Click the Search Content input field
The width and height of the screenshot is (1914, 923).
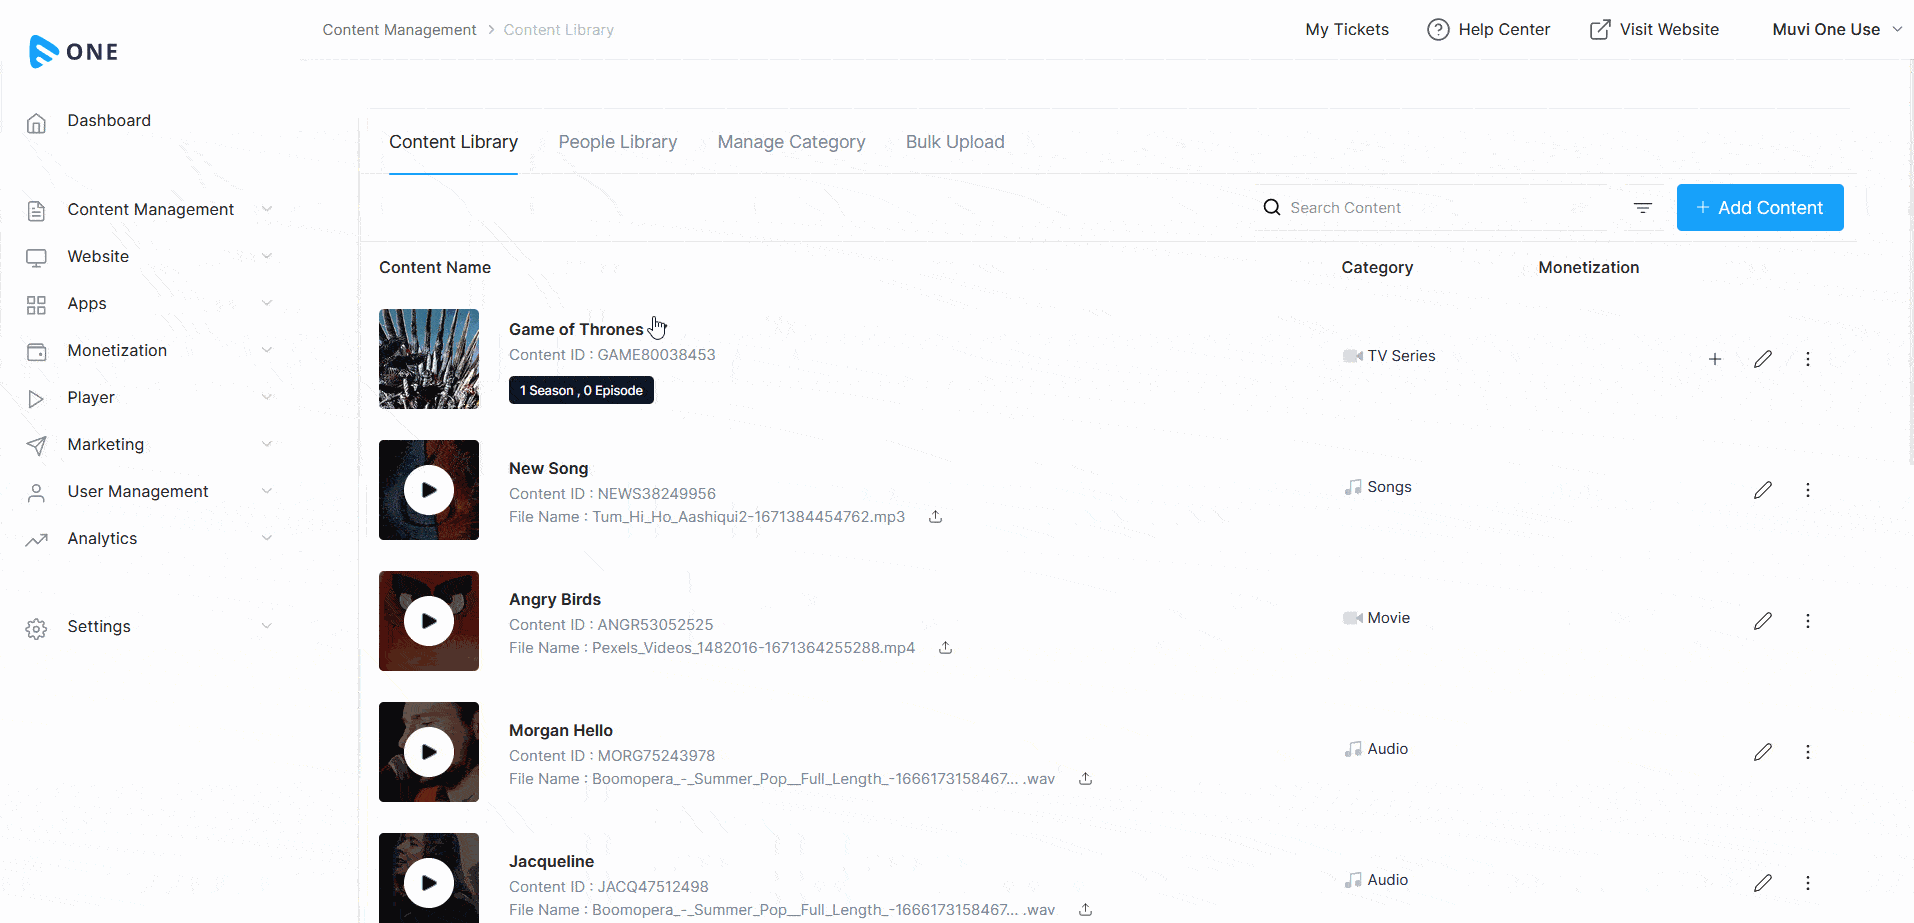[1431, 207]
